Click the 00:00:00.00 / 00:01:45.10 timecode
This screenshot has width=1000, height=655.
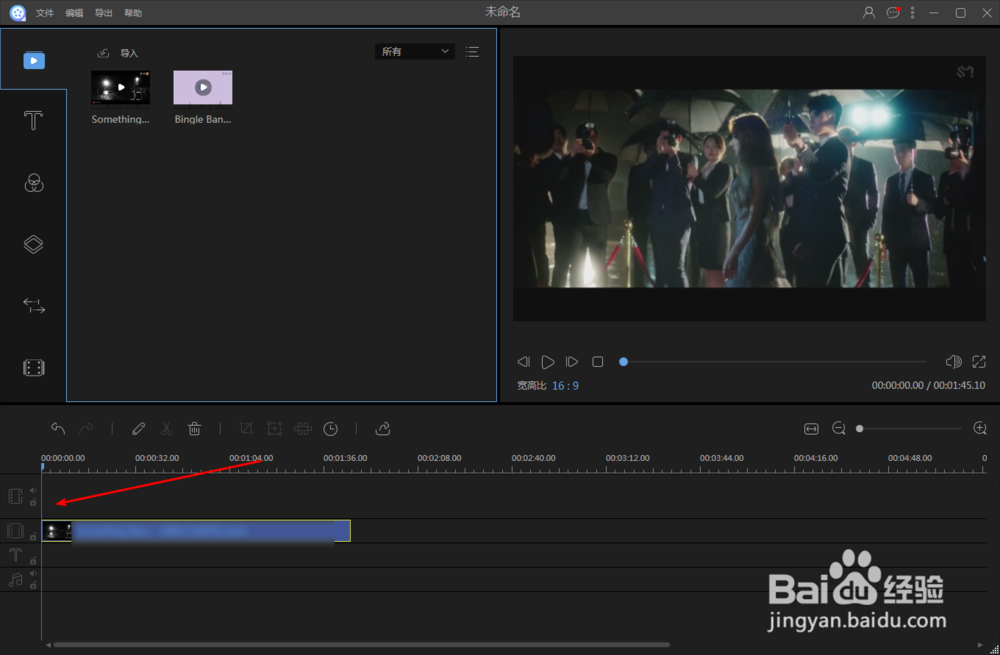(929, 385)
